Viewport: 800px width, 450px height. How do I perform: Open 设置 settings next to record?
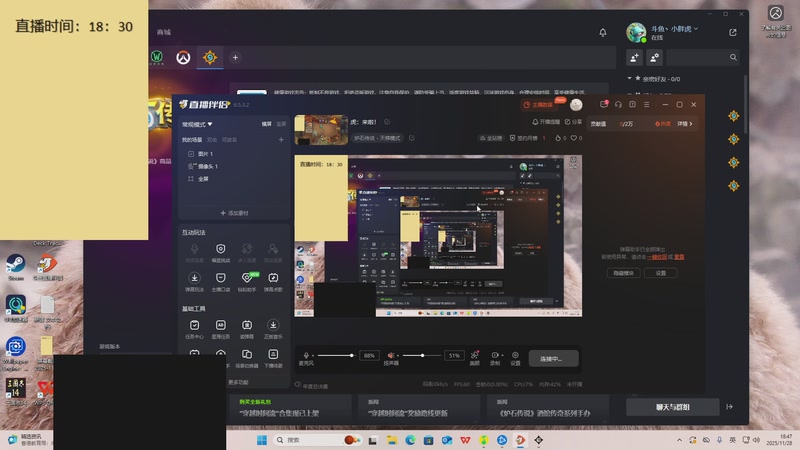[x=515, y=358]
